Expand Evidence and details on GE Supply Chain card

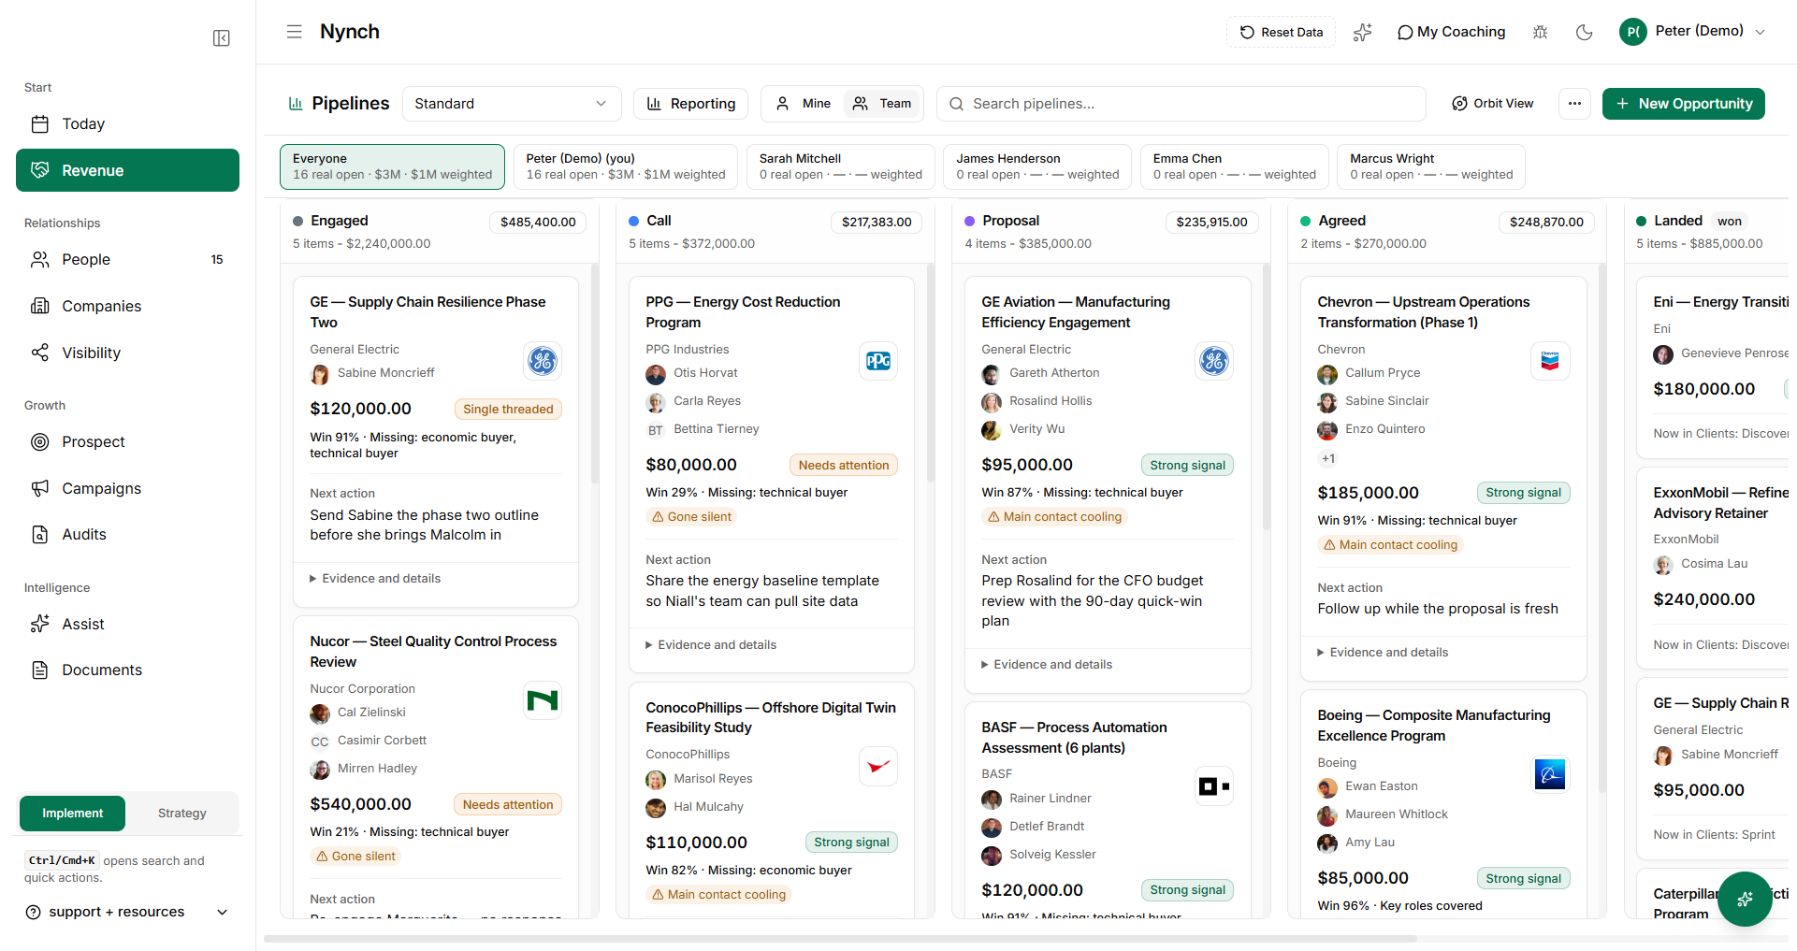pyautogui.click(x=375, y=578)
